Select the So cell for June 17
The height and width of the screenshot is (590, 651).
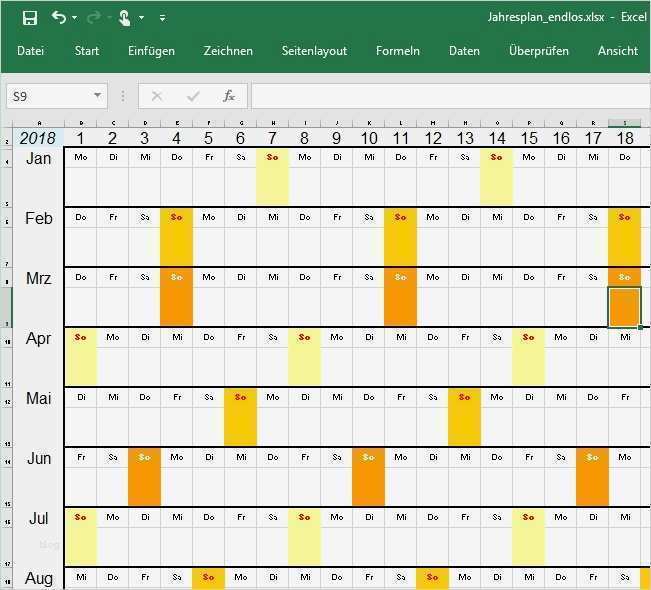[x=592, y=457]
